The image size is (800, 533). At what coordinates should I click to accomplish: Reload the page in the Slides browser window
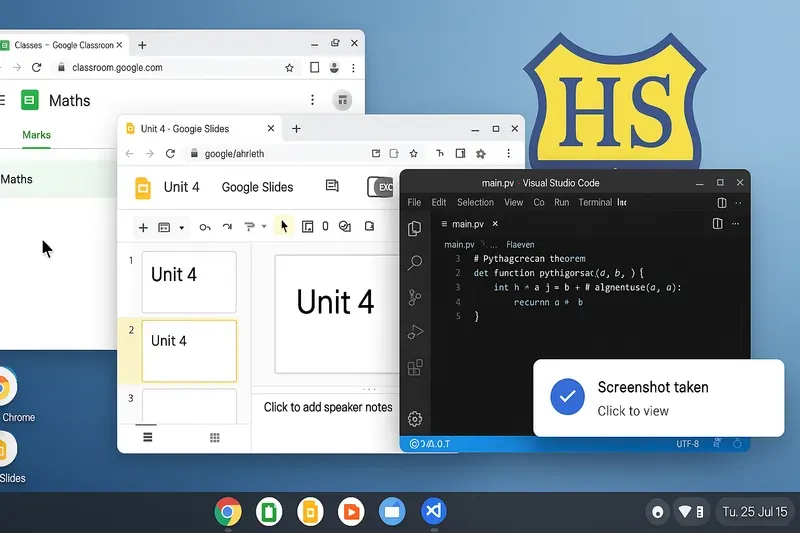170,154
